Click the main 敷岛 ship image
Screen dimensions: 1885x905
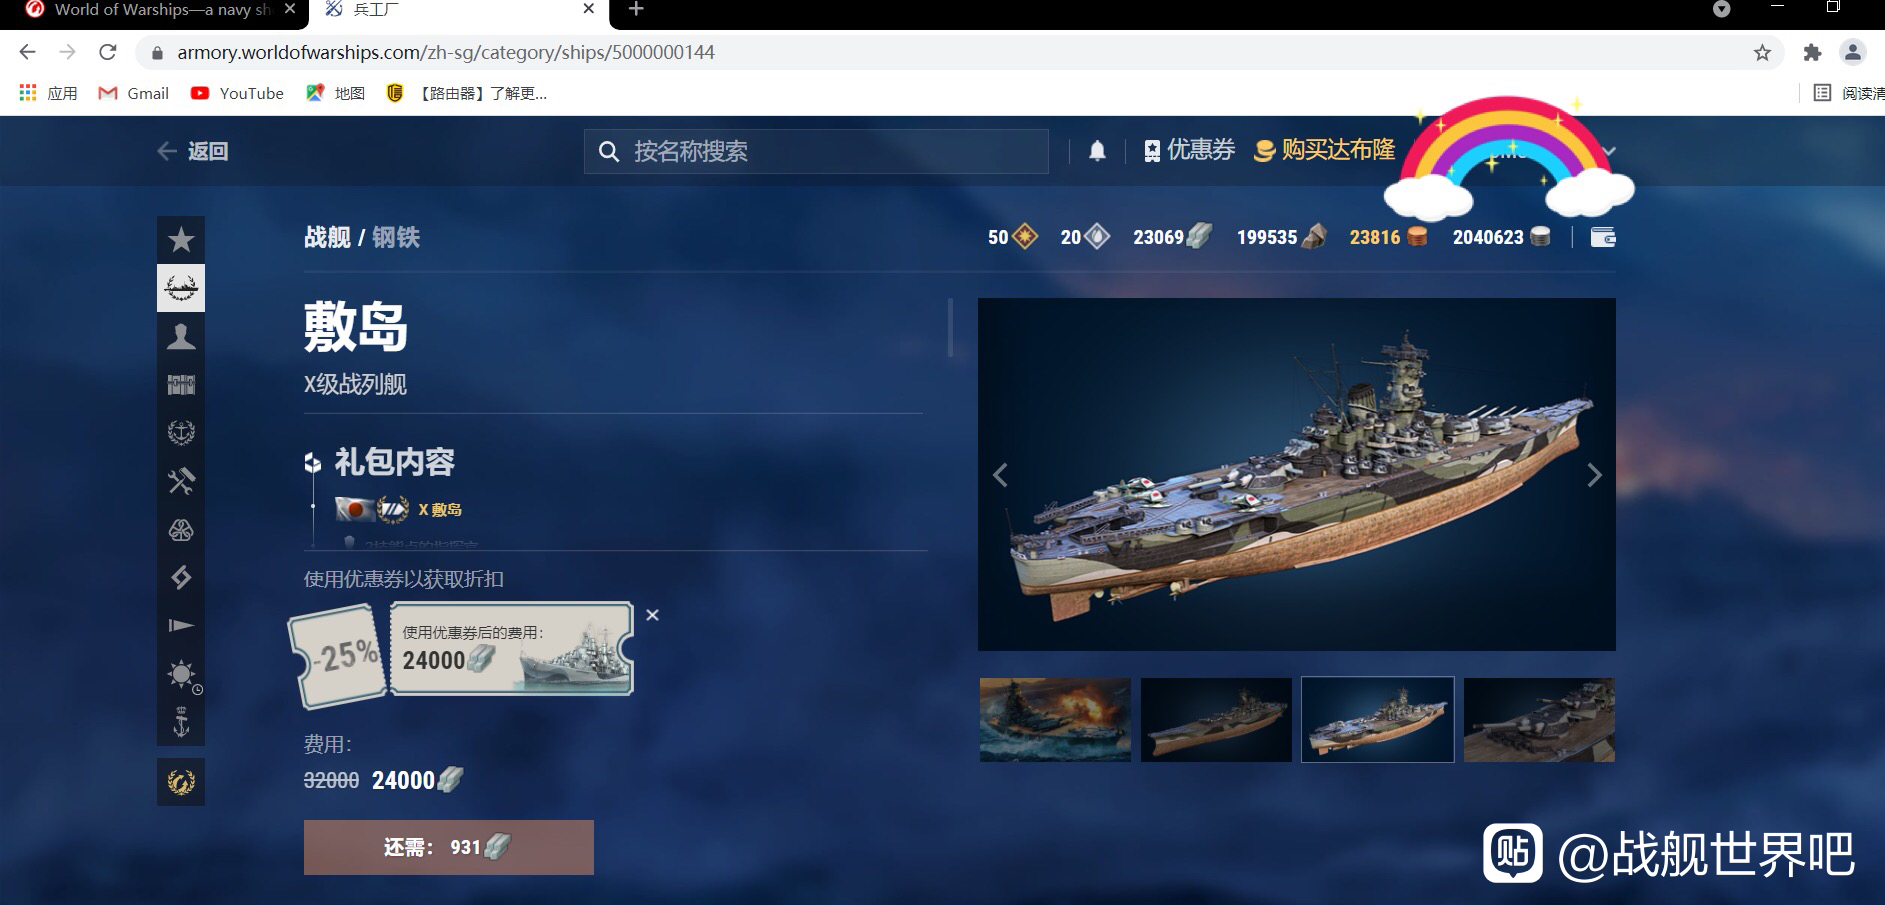click(1296, 474)
